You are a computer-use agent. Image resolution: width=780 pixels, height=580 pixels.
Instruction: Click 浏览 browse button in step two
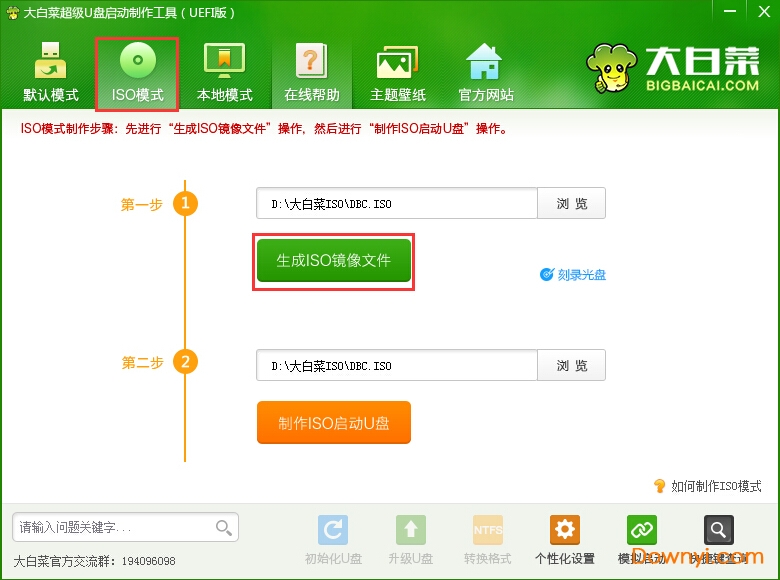(572, 365)
